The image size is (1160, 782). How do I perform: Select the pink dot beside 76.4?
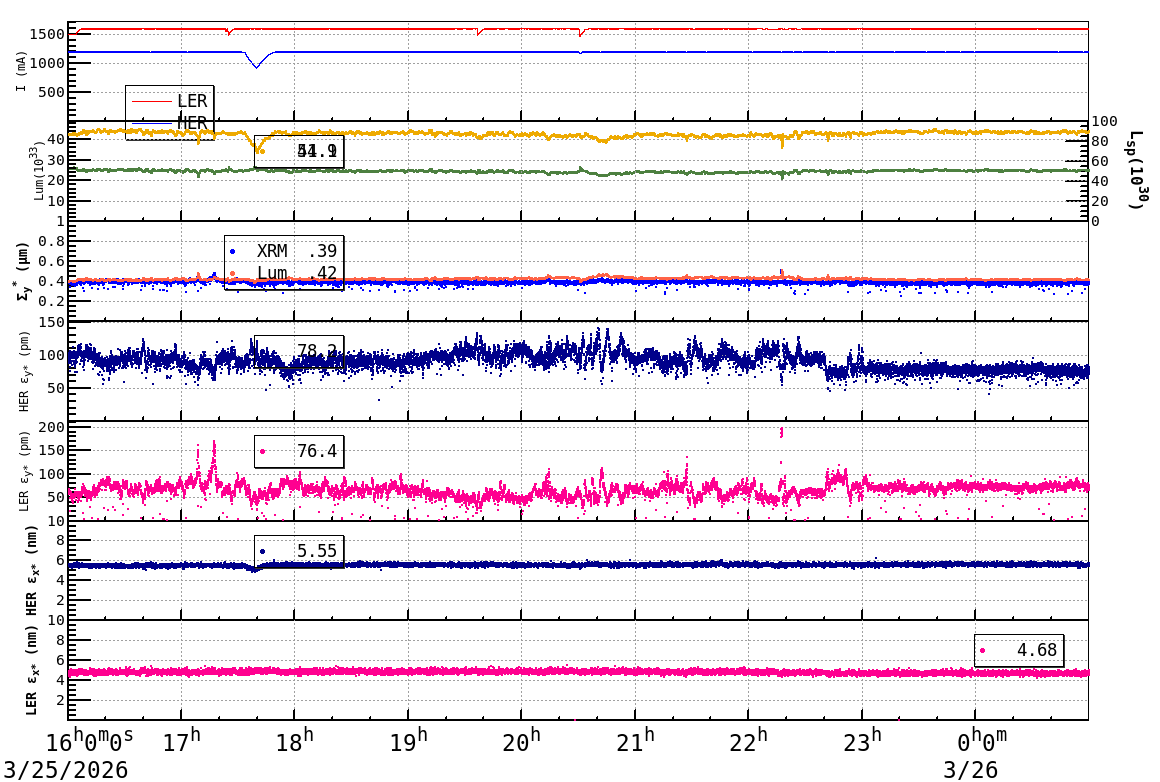tap(263, 451)
